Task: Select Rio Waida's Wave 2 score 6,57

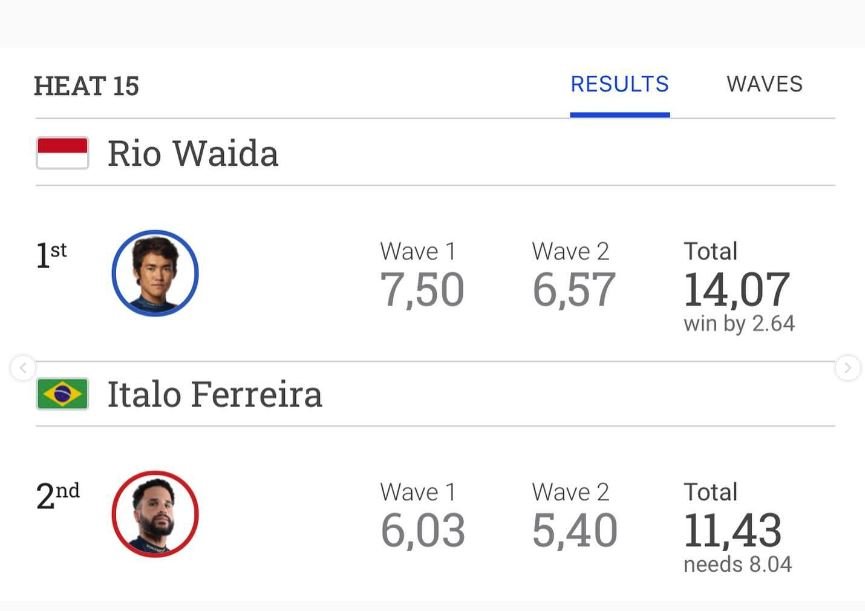Action: tap(574, 290)
